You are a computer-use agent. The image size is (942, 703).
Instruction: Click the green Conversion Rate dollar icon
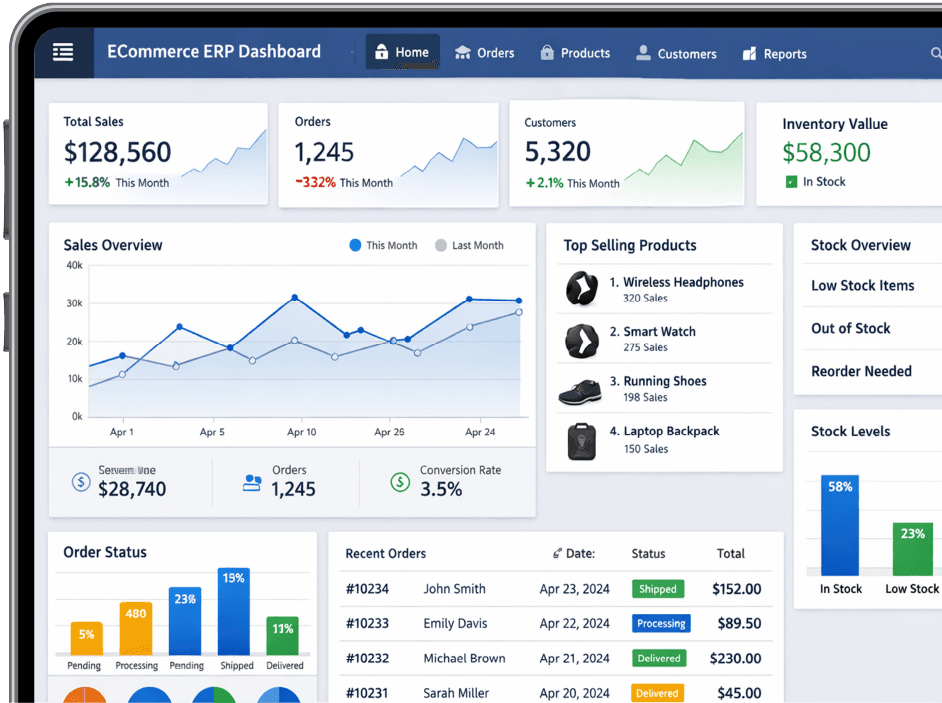[x=400, y=481]
